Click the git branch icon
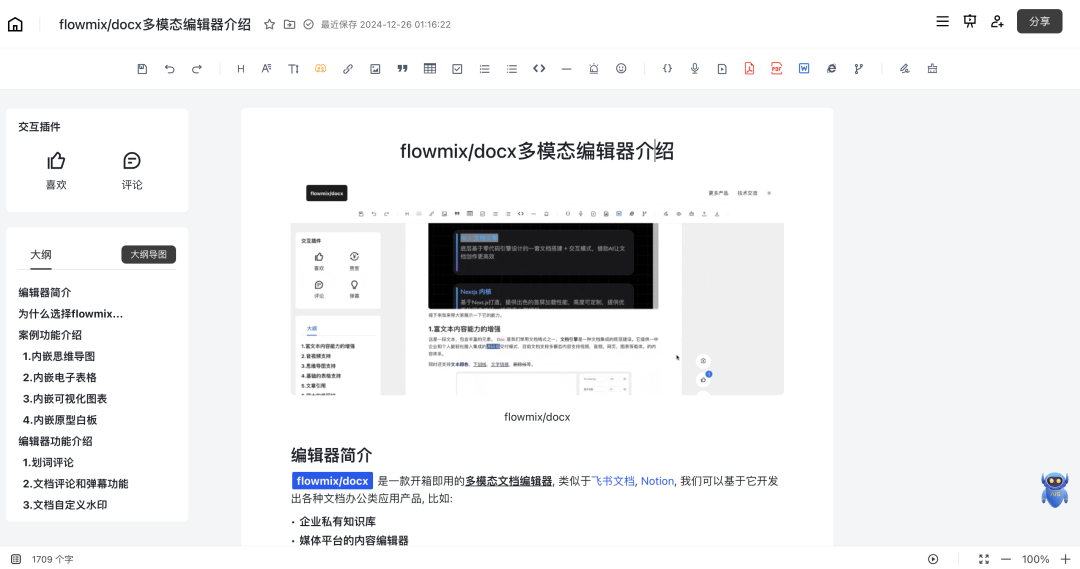 click(858, 69)
